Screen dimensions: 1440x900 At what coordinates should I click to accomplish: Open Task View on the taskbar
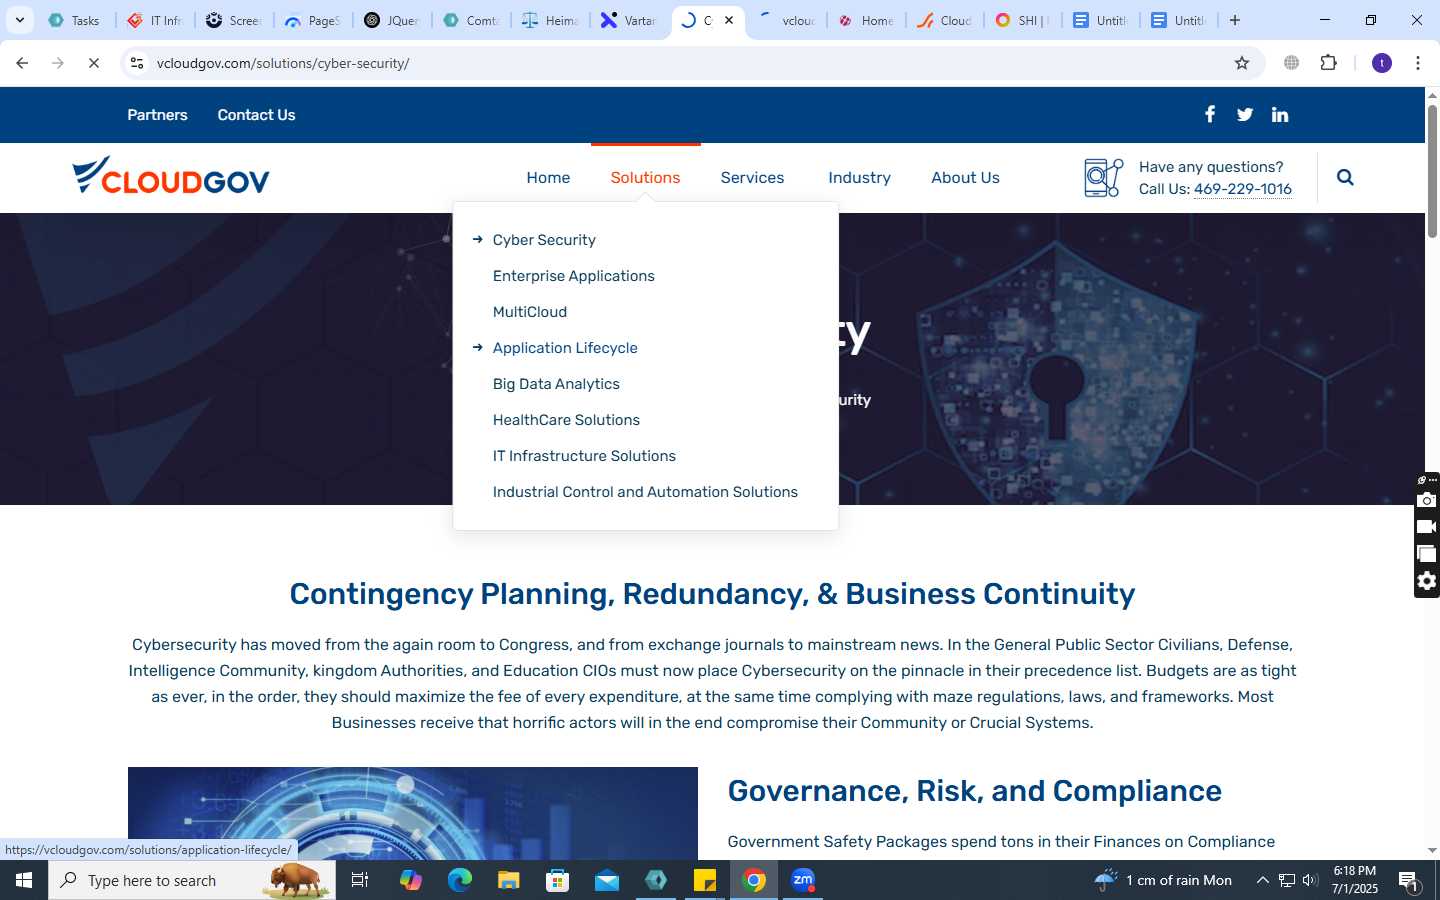[x=360, y=880]
